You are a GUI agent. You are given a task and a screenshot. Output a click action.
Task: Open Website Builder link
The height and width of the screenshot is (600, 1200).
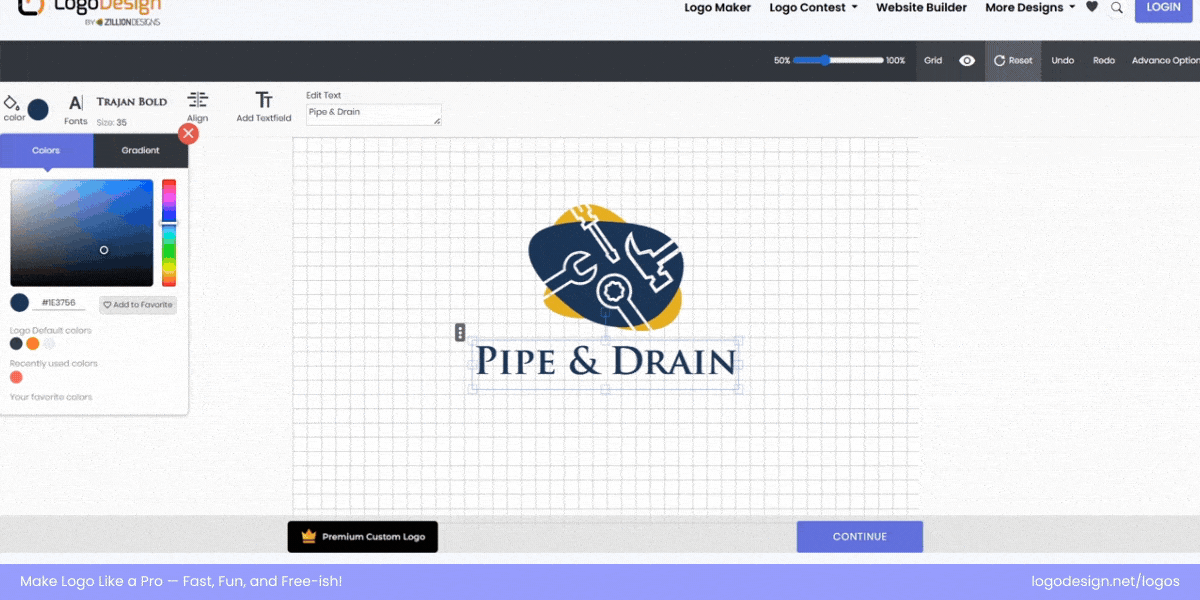tap(921, 8)
